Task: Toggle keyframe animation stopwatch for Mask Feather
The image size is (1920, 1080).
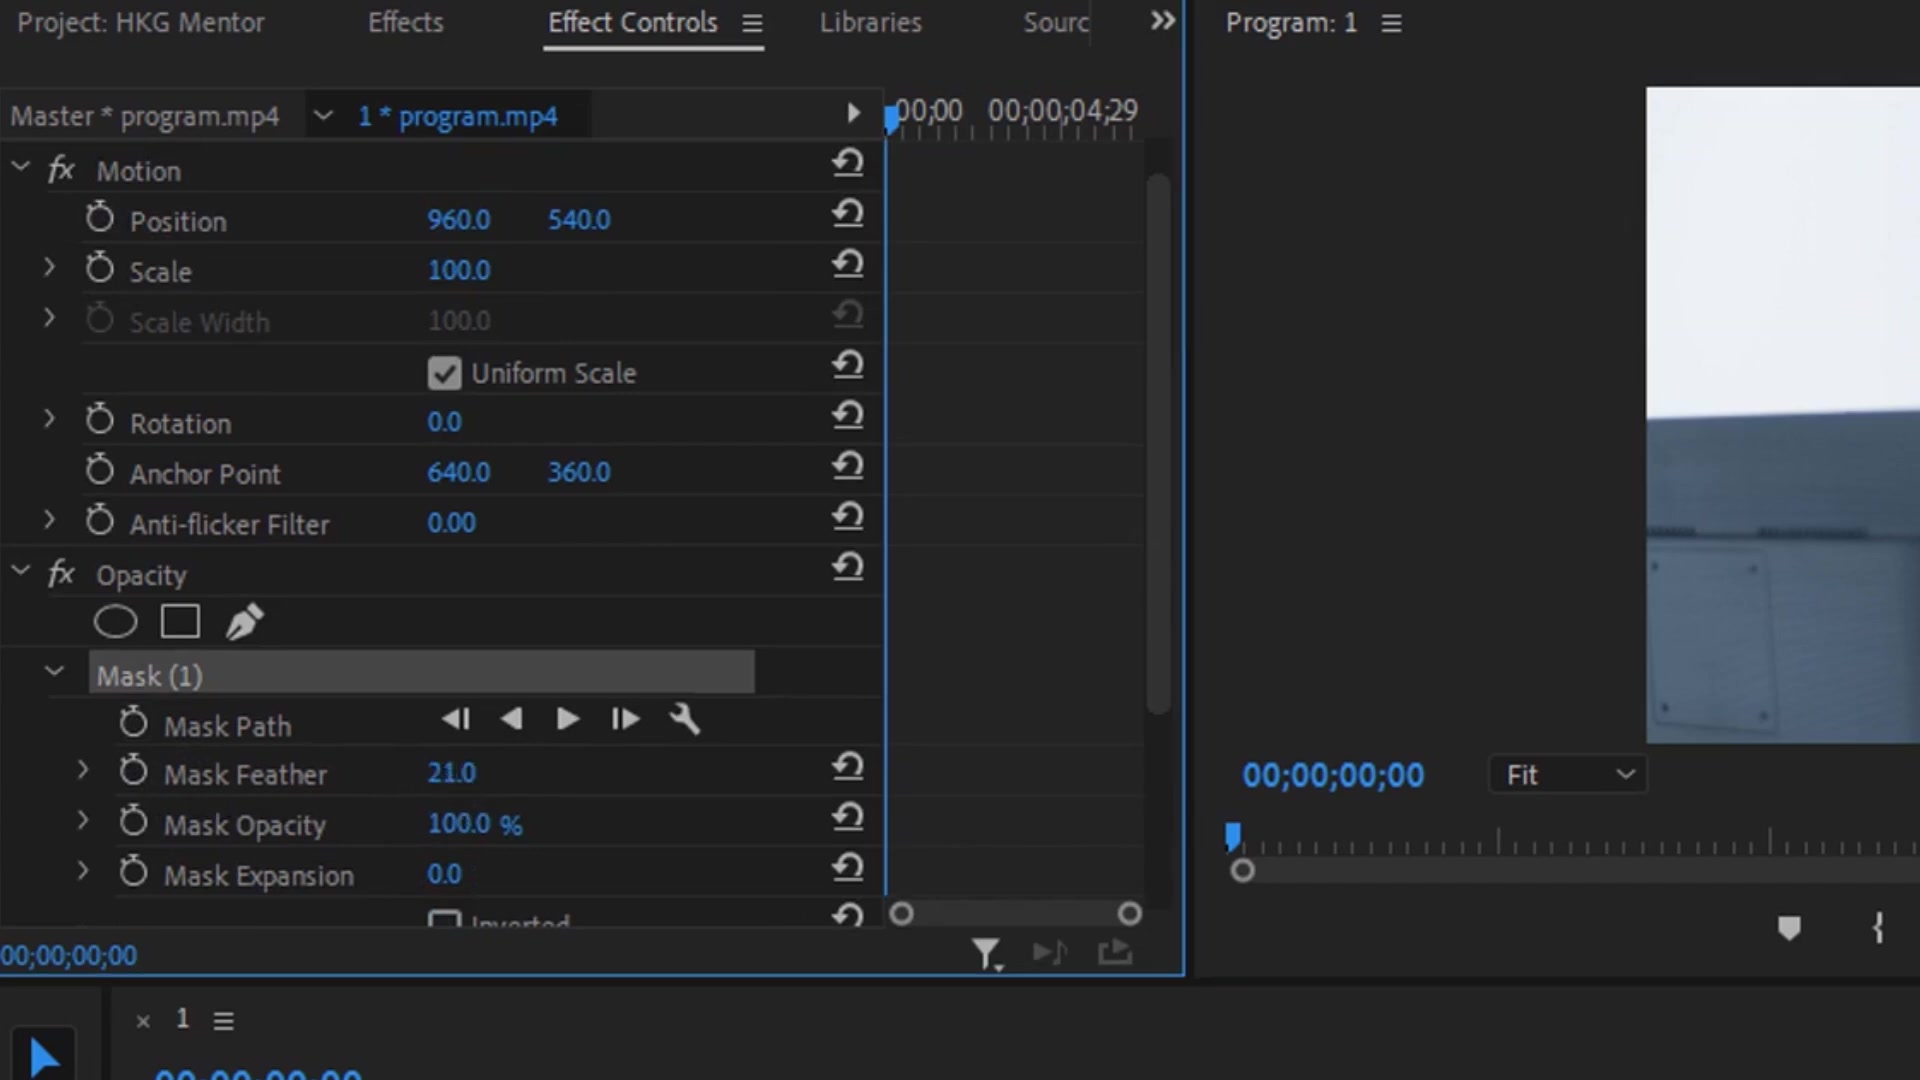Action: pyautogui.click(x=133, y=770)
